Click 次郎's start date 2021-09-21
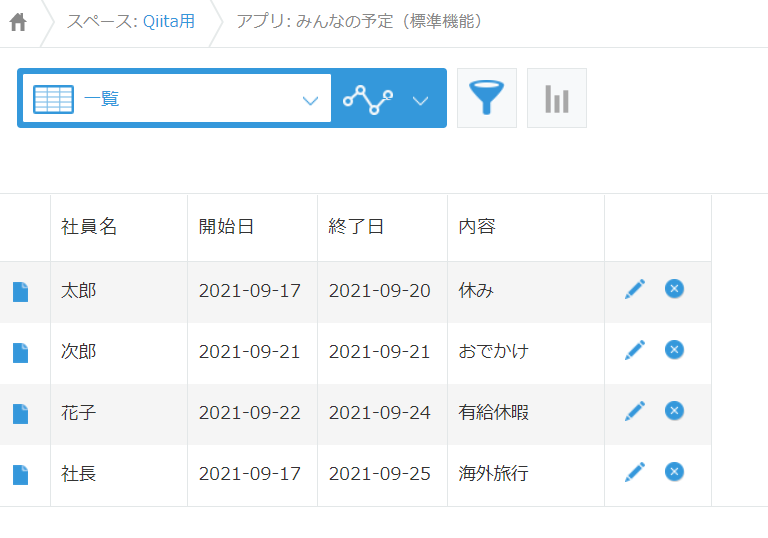This screenshot has width=768, height=538. [250, 352]
